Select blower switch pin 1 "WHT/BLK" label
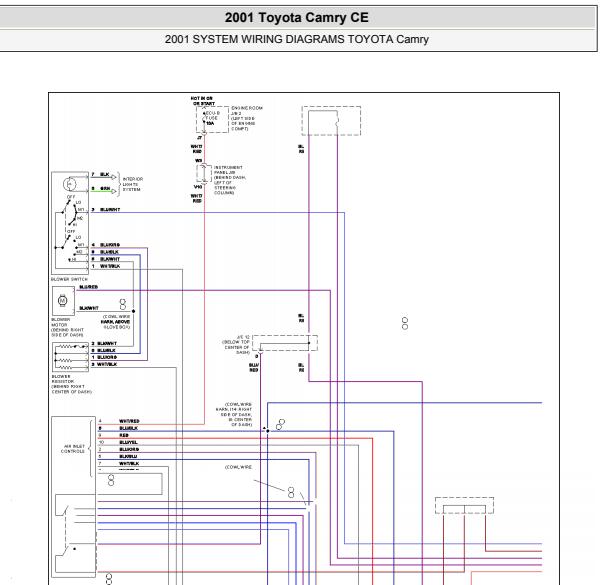Image resolution: width=602 pixels, height=585 pixels. point(106,266)
